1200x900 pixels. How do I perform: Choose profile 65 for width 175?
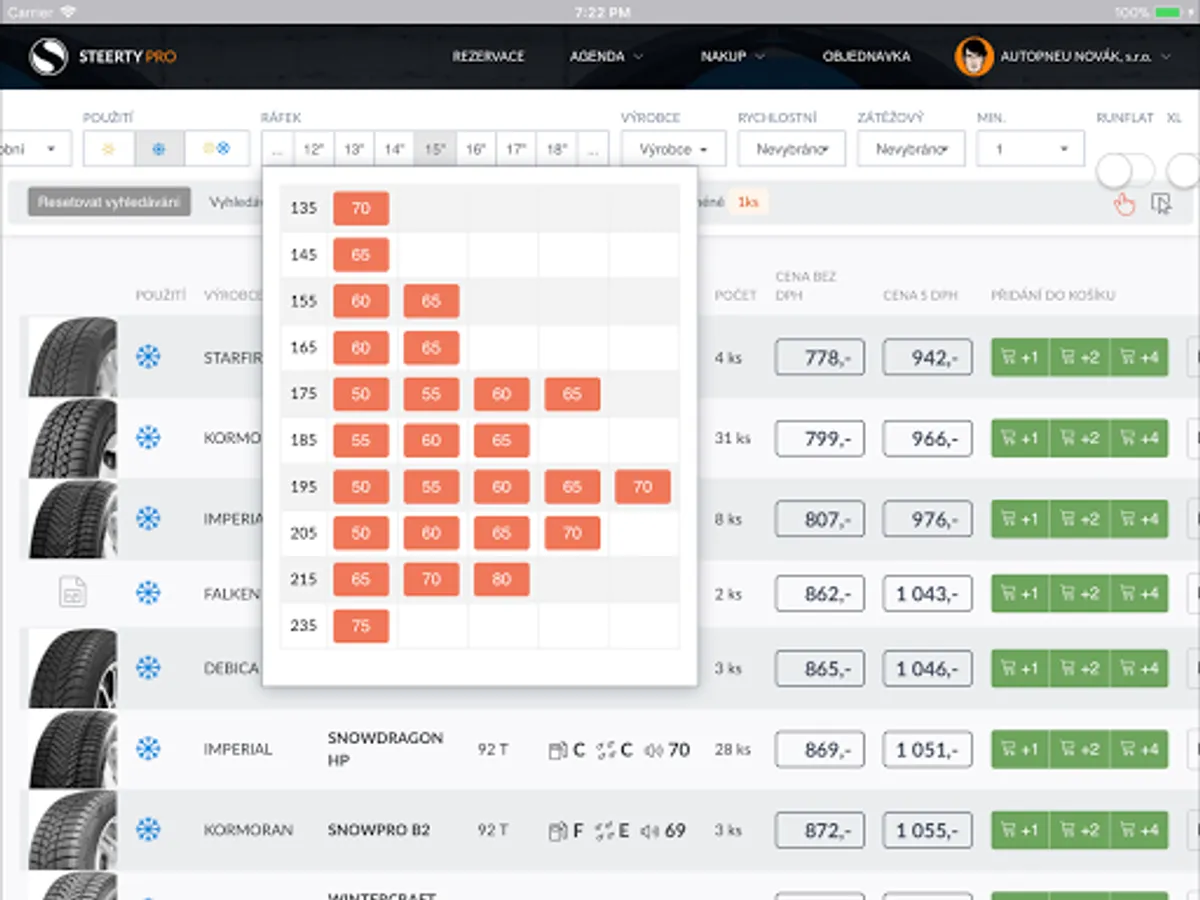tap(572, 394)
